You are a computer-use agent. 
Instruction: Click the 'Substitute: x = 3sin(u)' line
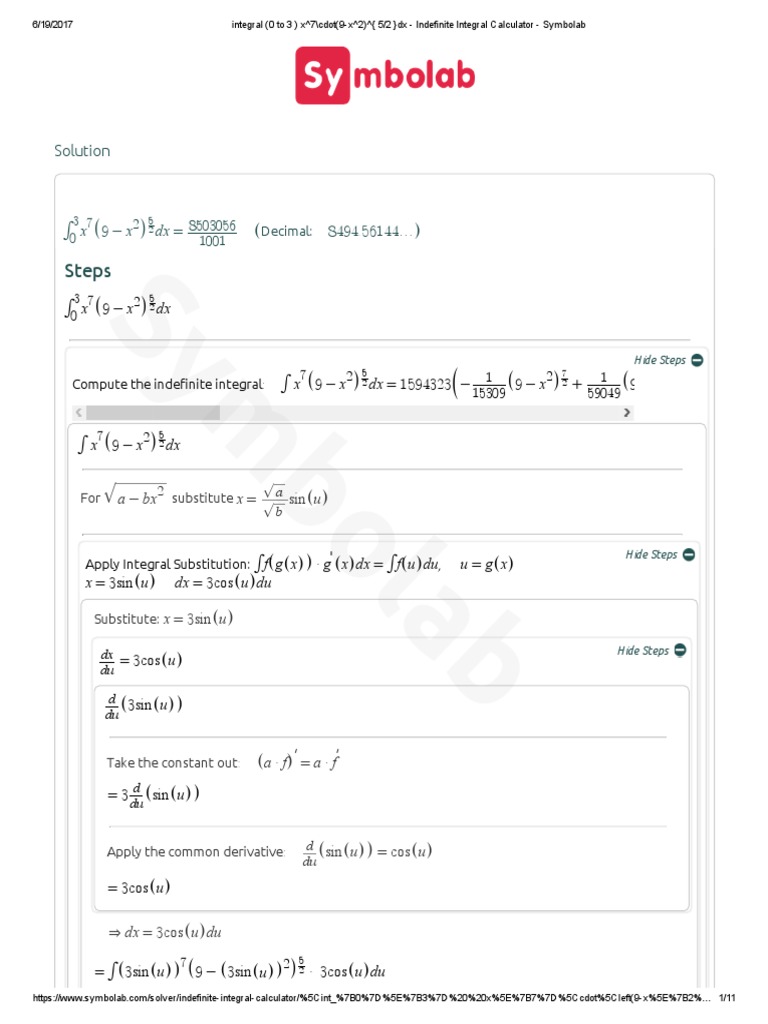point(163,619)
